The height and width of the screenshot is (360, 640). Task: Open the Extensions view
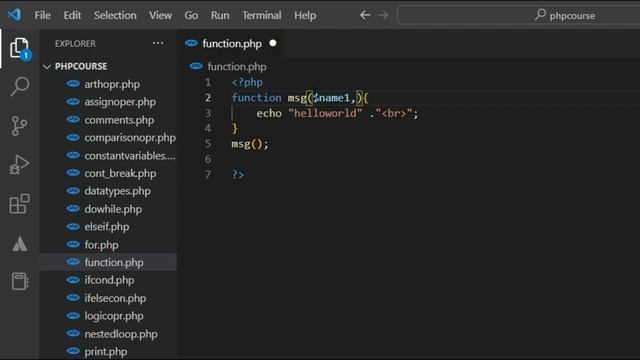(x=19, y=204)
